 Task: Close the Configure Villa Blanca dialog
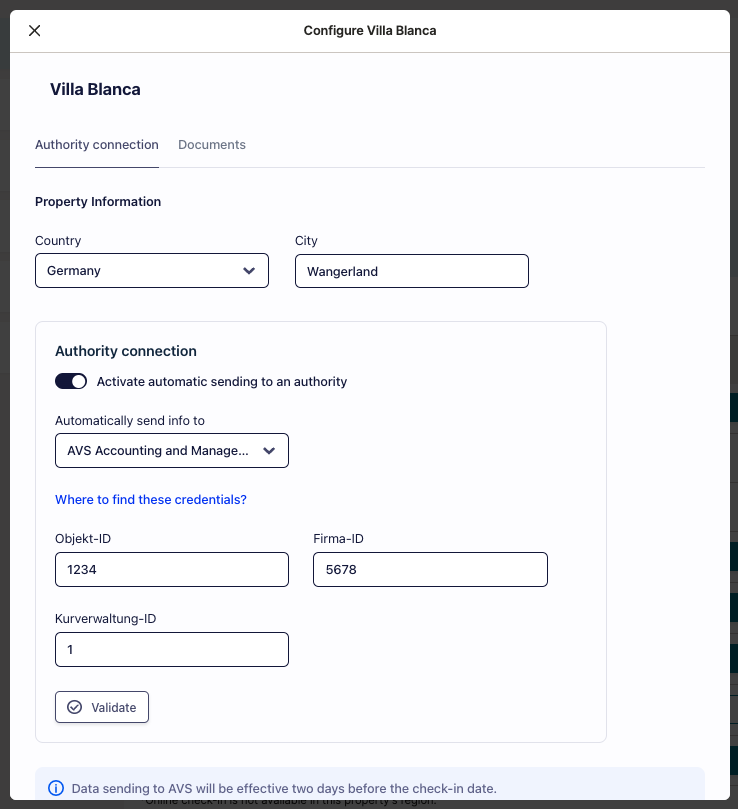click(x=35, y=31)
